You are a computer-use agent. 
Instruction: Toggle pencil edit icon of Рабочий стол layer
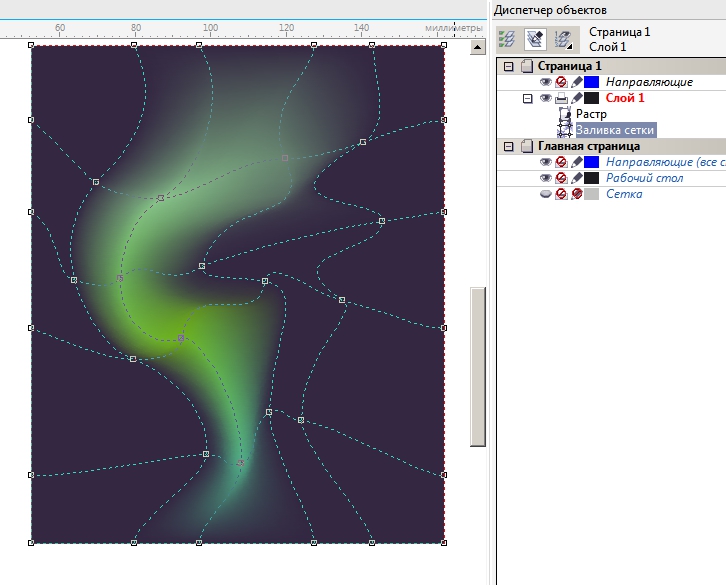tap(576, 178)
